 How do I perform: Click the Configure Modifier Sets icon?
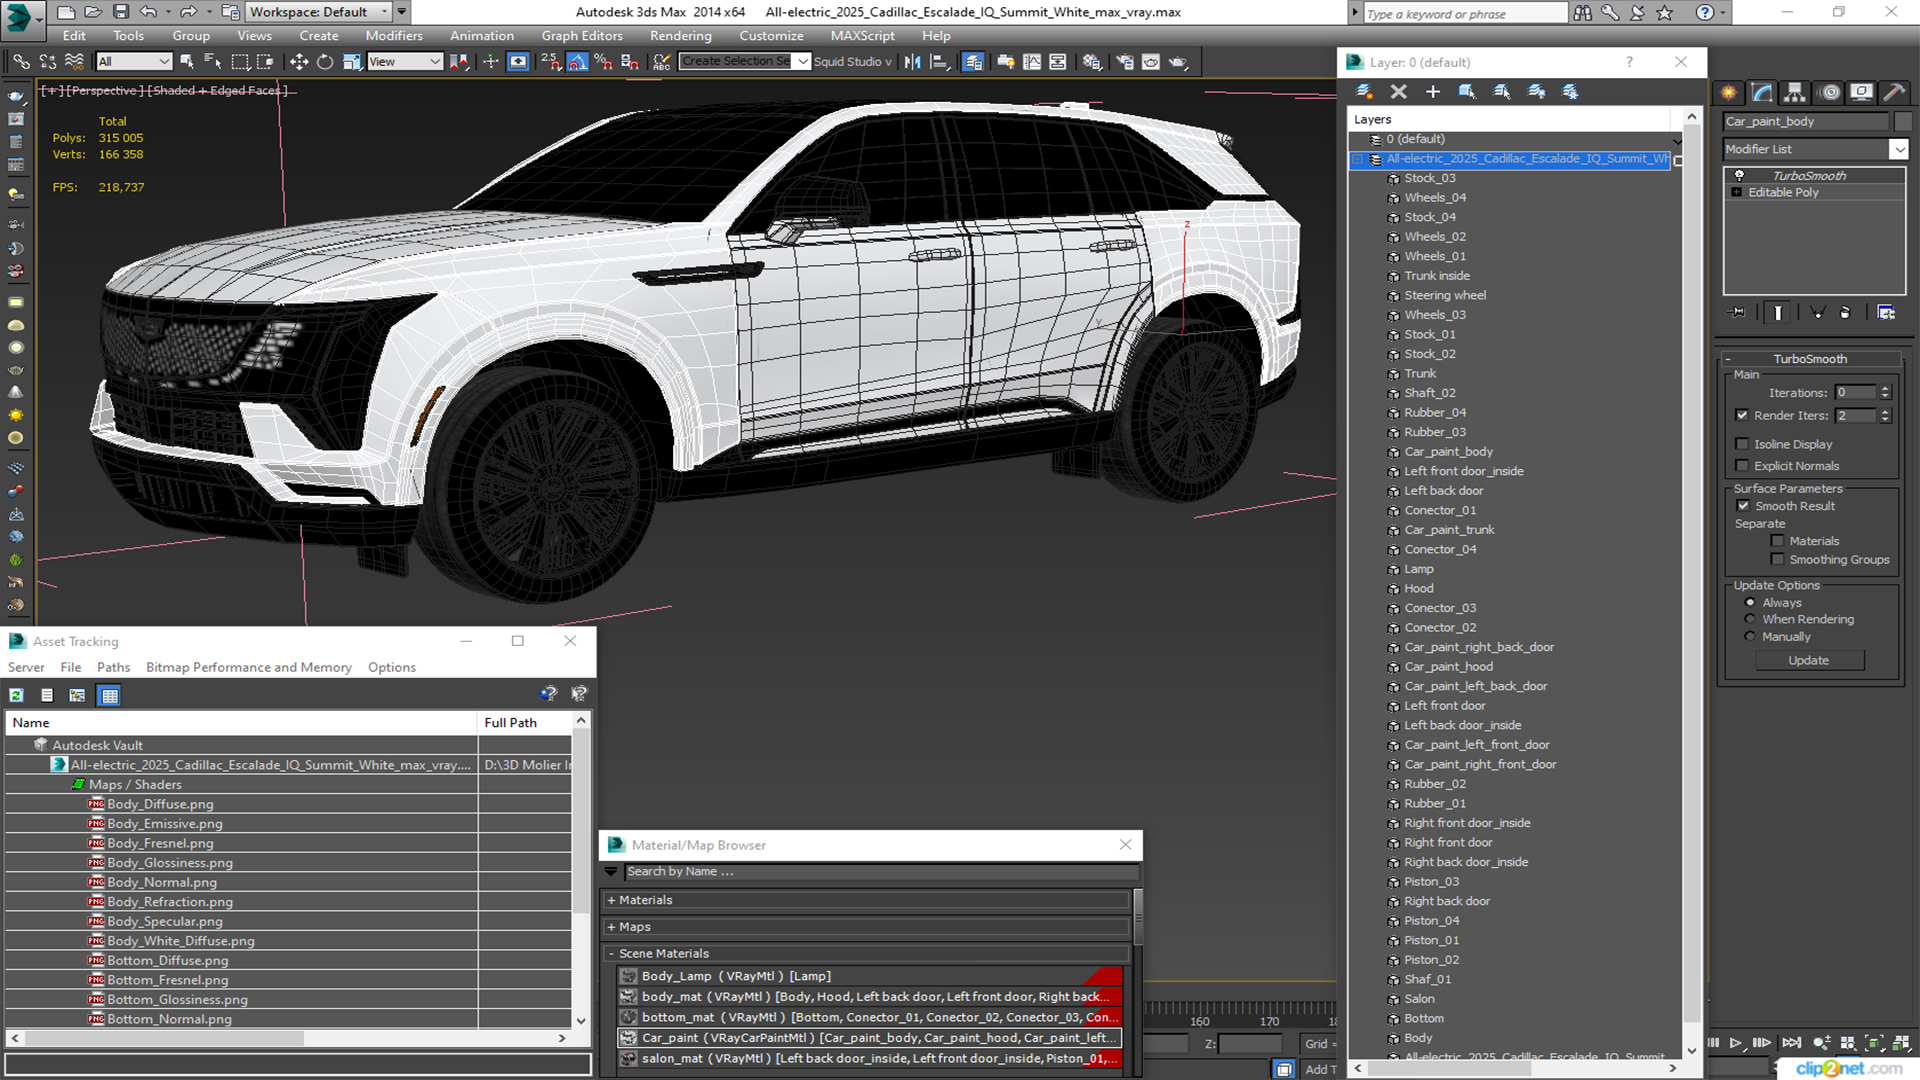click(x=1886, y=312)
